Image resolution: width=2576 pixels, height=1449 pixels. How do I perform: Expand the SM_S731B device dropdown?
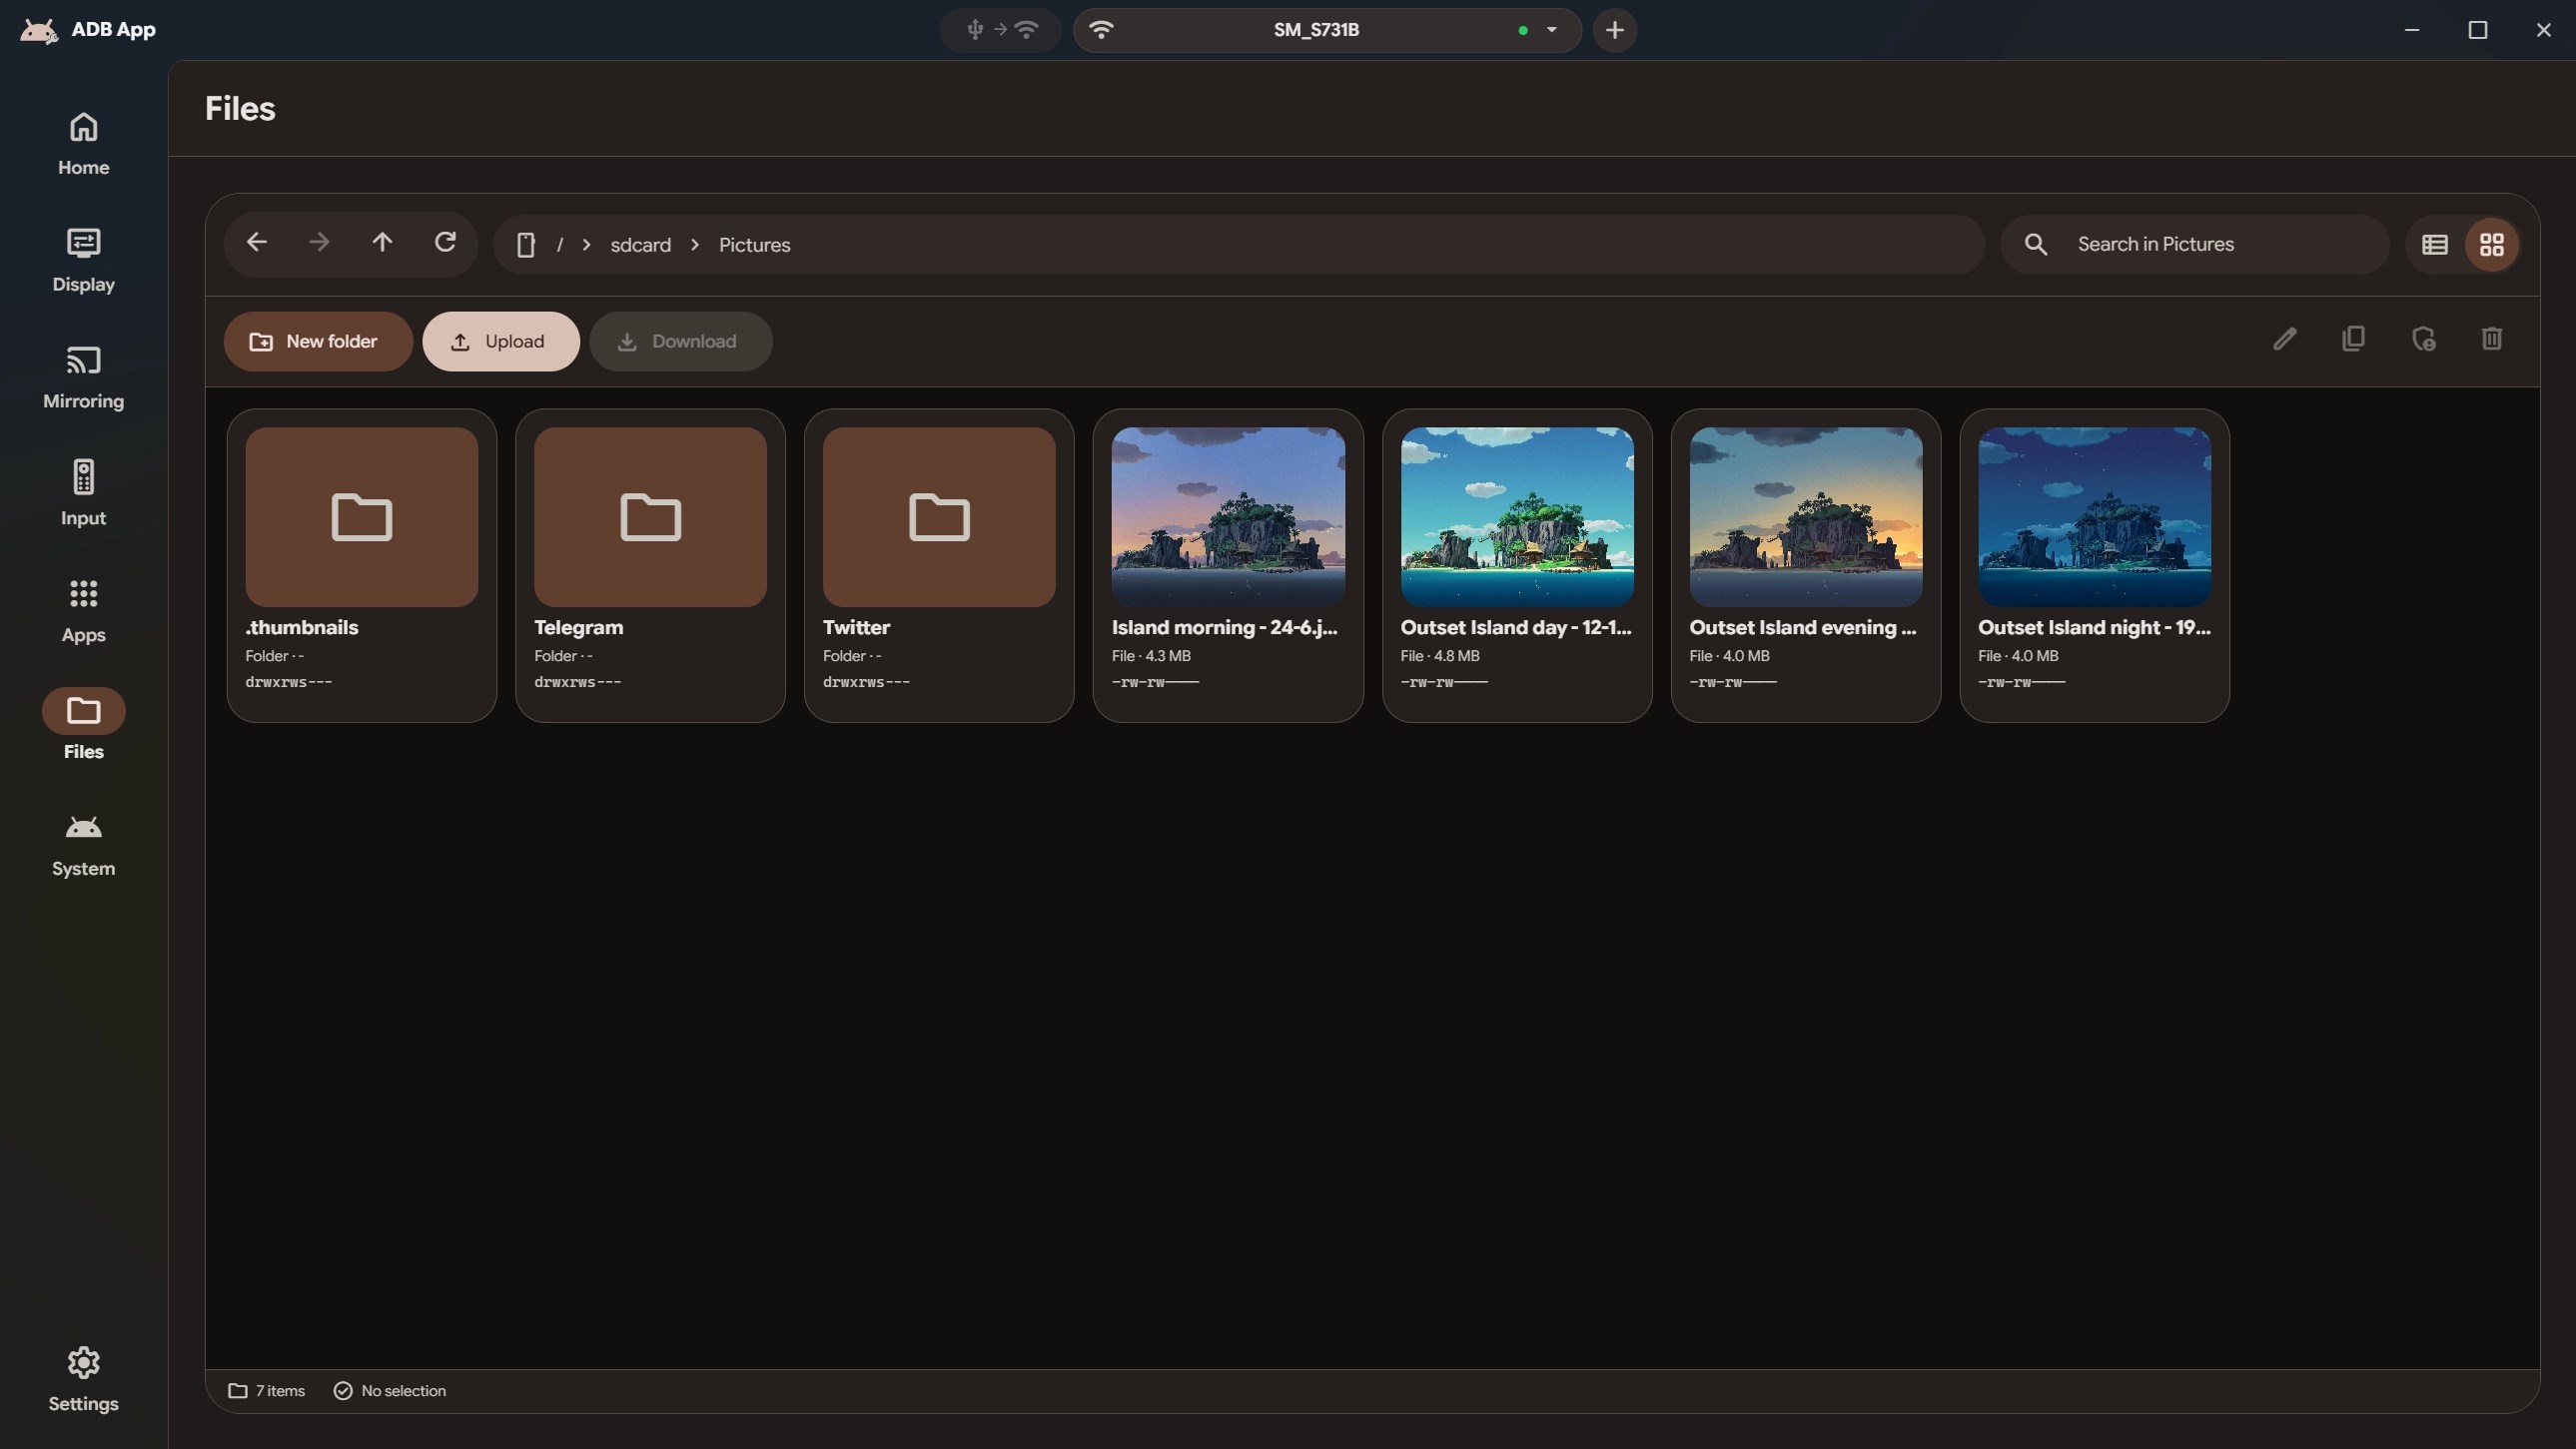click(1552, 30)
